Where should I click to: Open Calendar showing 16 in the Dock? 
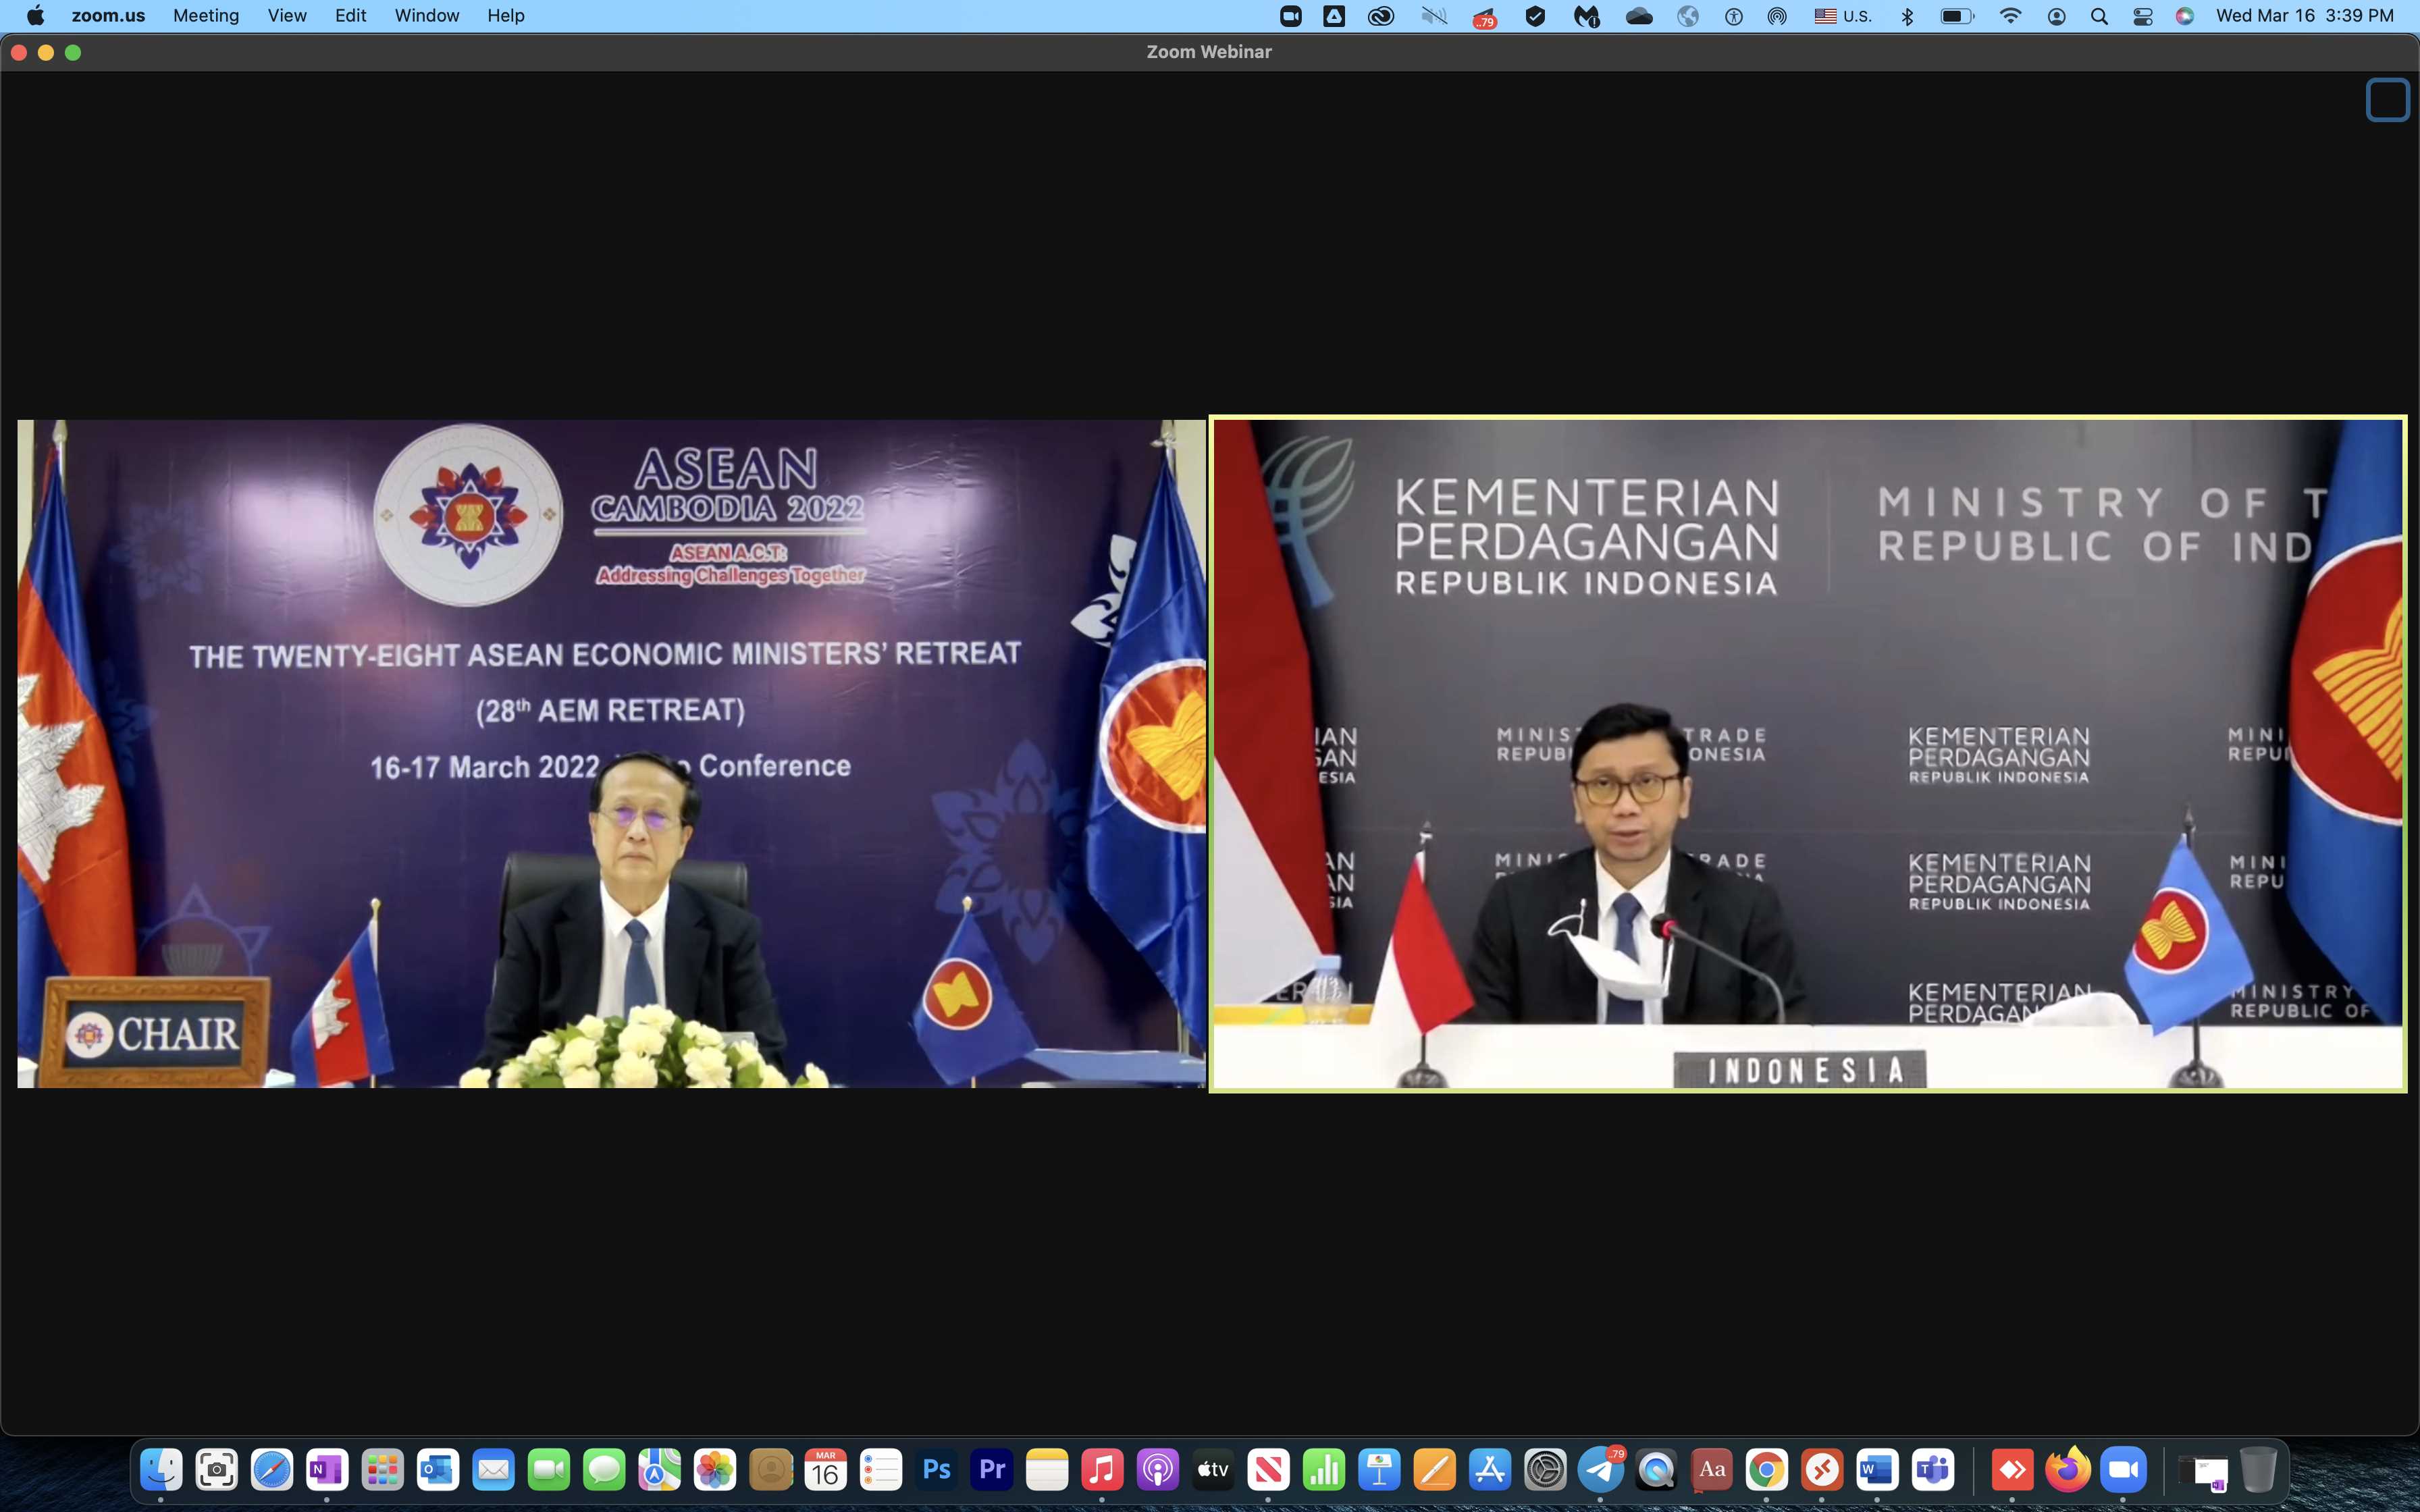click(826, 1469)
